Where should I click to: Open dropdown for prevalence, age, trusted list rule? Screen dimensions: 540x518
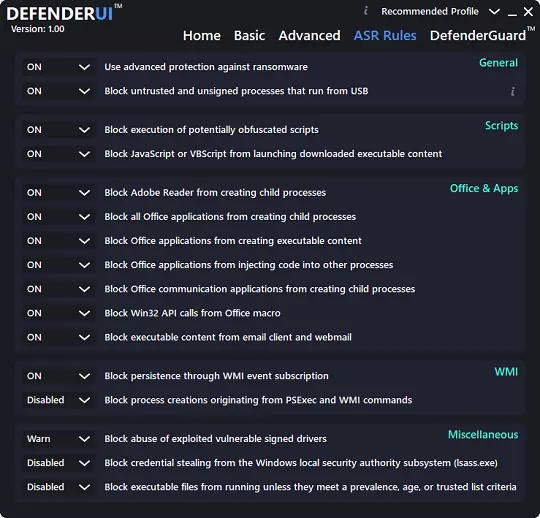[59, 487]
